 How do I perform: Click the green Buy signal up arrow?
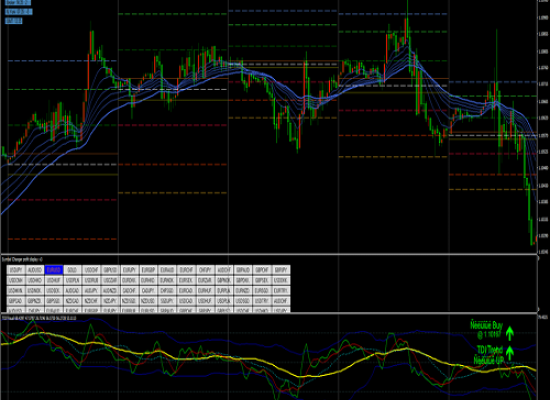510,333
